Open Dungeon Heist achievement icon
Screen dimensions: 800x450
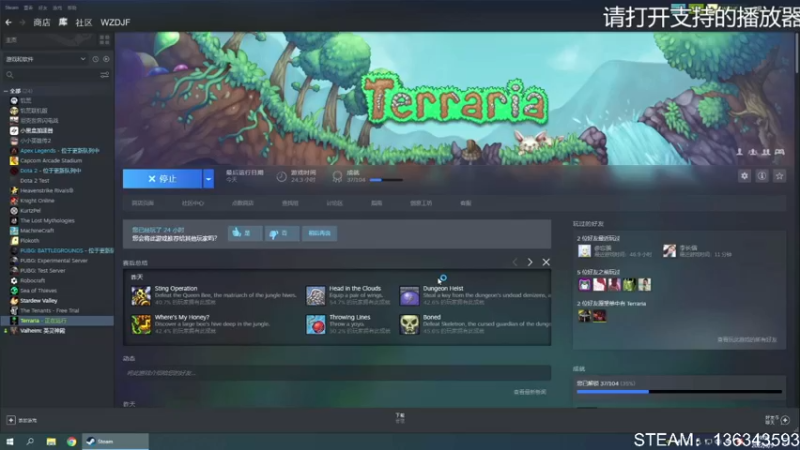pyautogui.click(x=409, y=296)
